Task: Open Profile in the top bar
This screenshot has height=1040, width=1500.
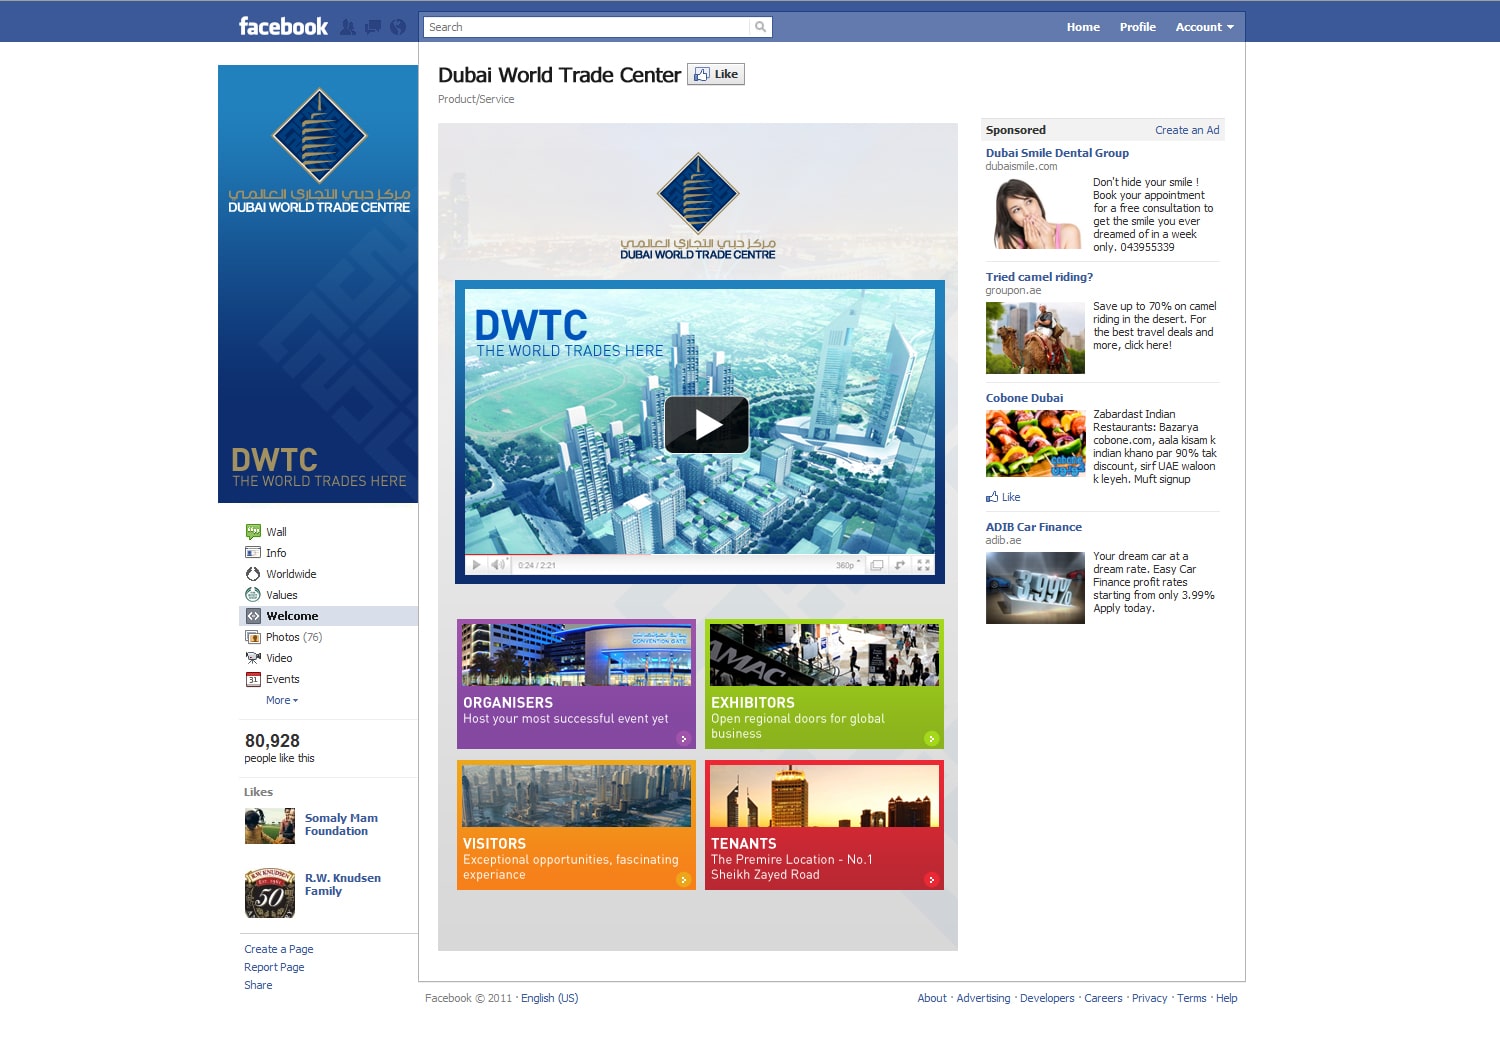Action: point(1138,27)
